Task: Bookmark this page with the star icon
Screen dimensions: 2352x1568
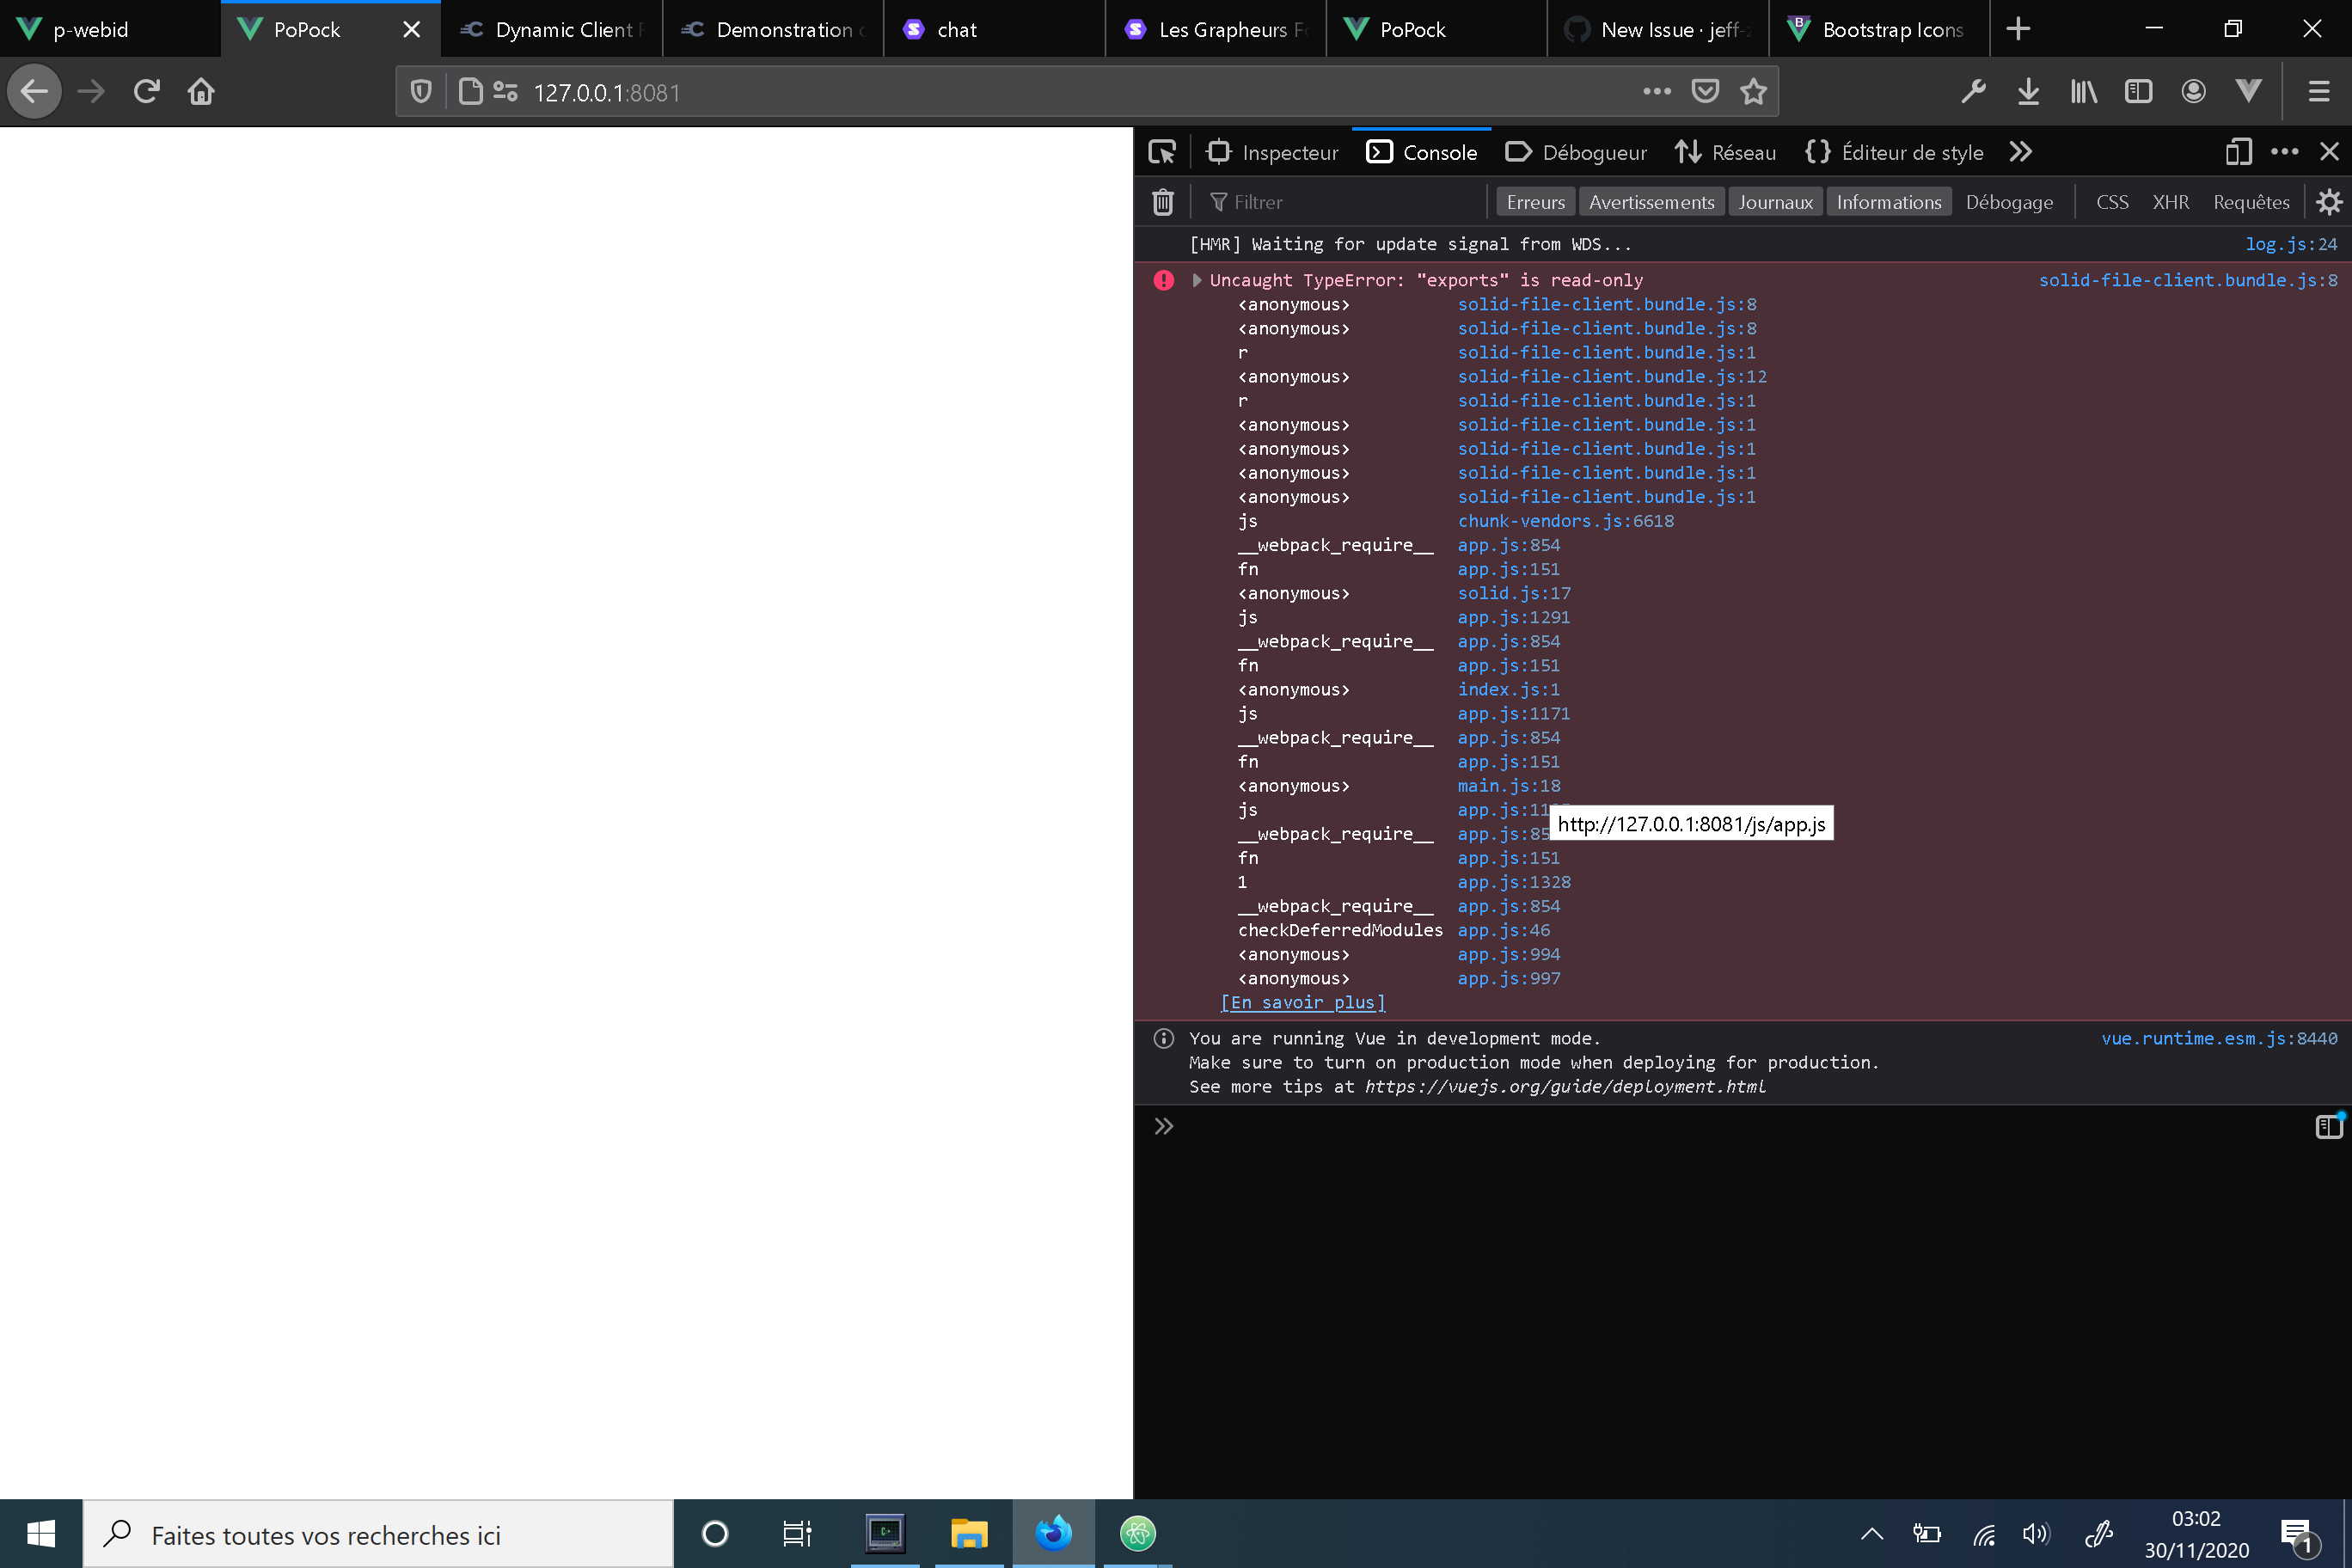Action: (x=1753, y=91)
